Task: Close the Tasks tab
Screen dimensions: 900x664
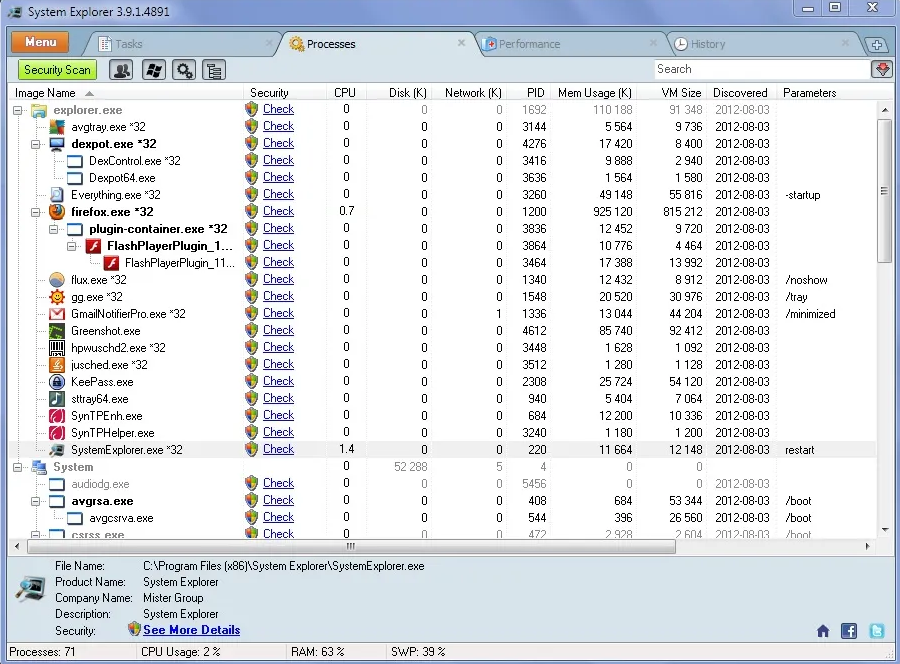Action: tap(269, 43)
